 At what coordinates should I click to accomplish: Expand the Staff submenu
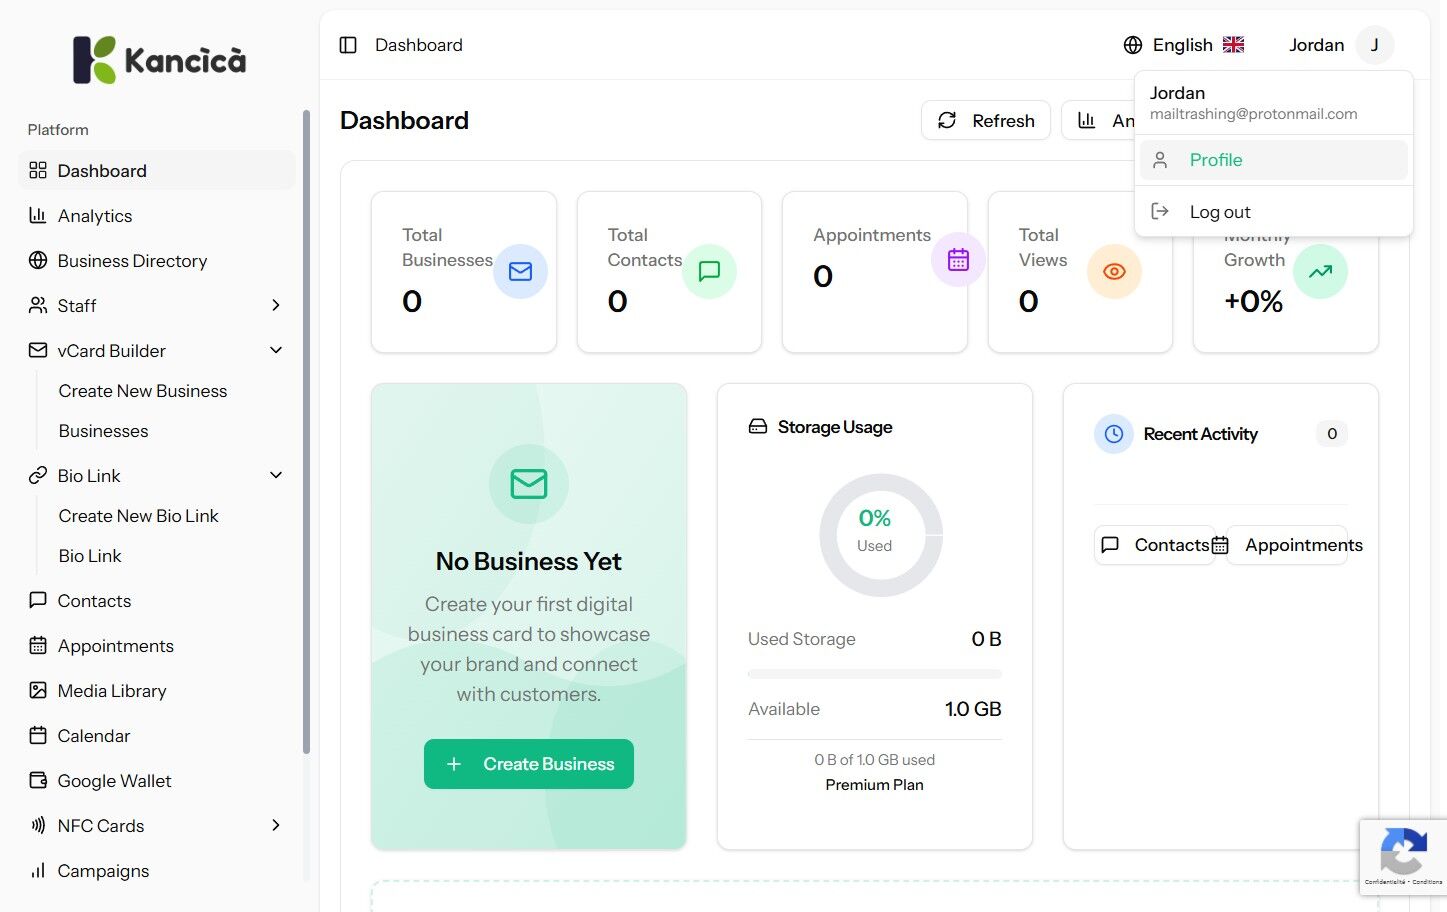[x=276, y=305]
